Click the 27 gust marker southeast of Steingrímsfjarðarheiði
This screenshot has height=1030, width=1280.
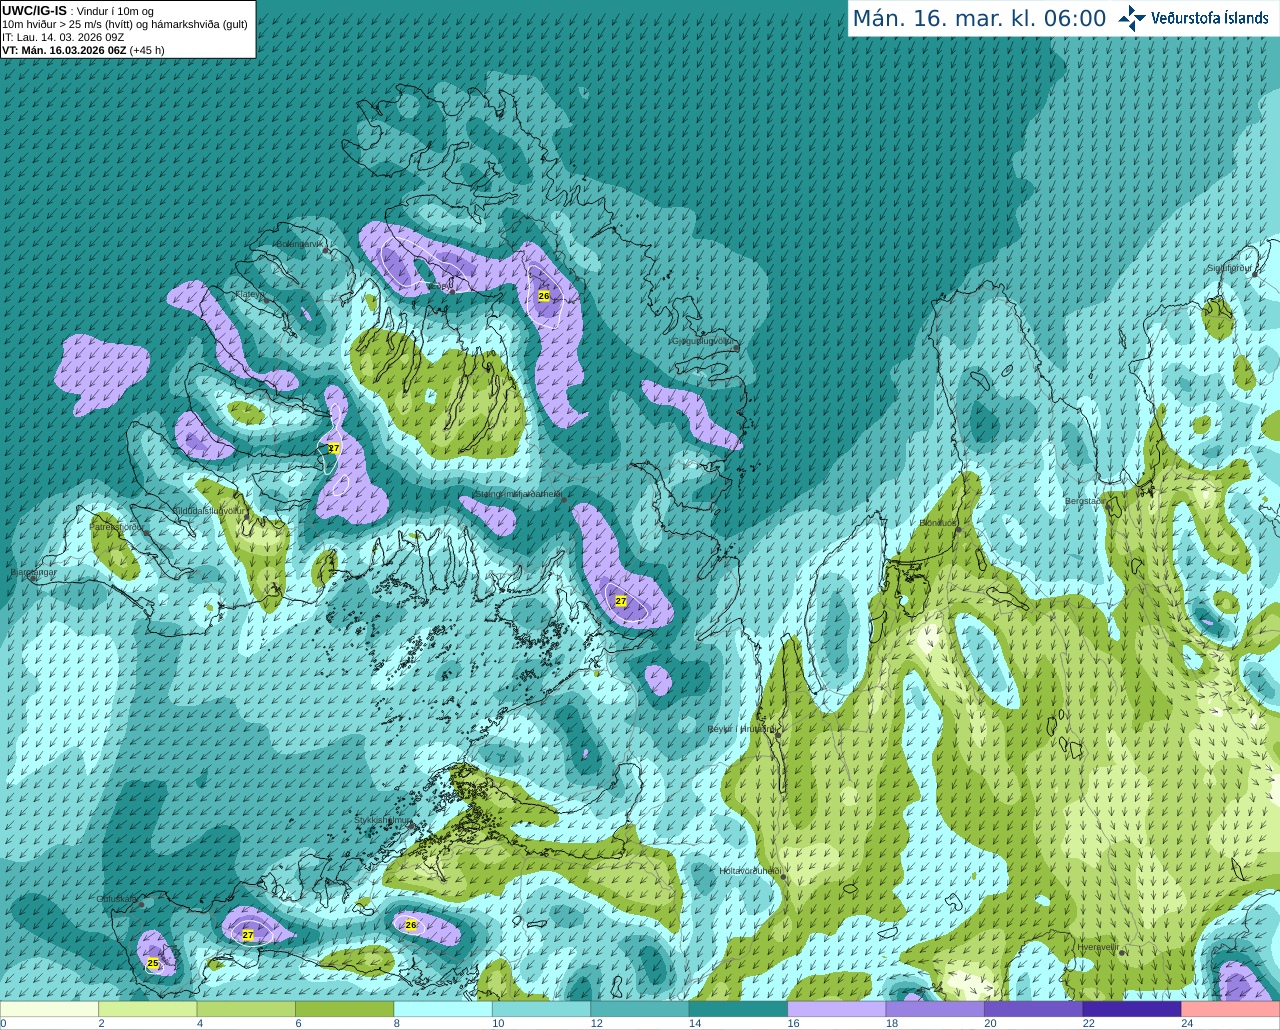tap(621, 601)
